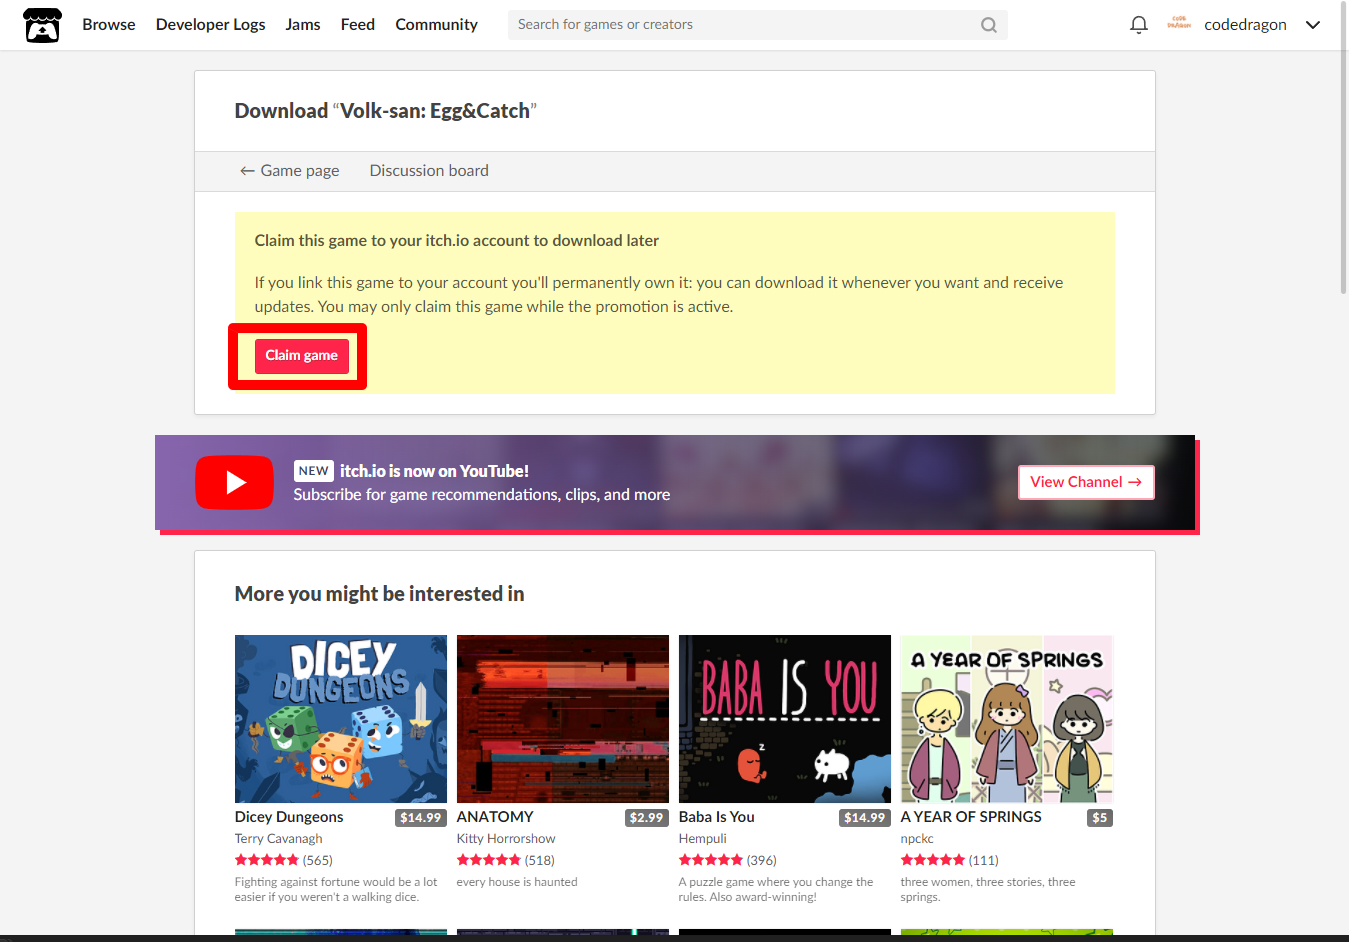Viewport: 1349px width, 942px height.
Task: Click the codedragon username
Action: pyautogui.click(x=1245, y=25)
